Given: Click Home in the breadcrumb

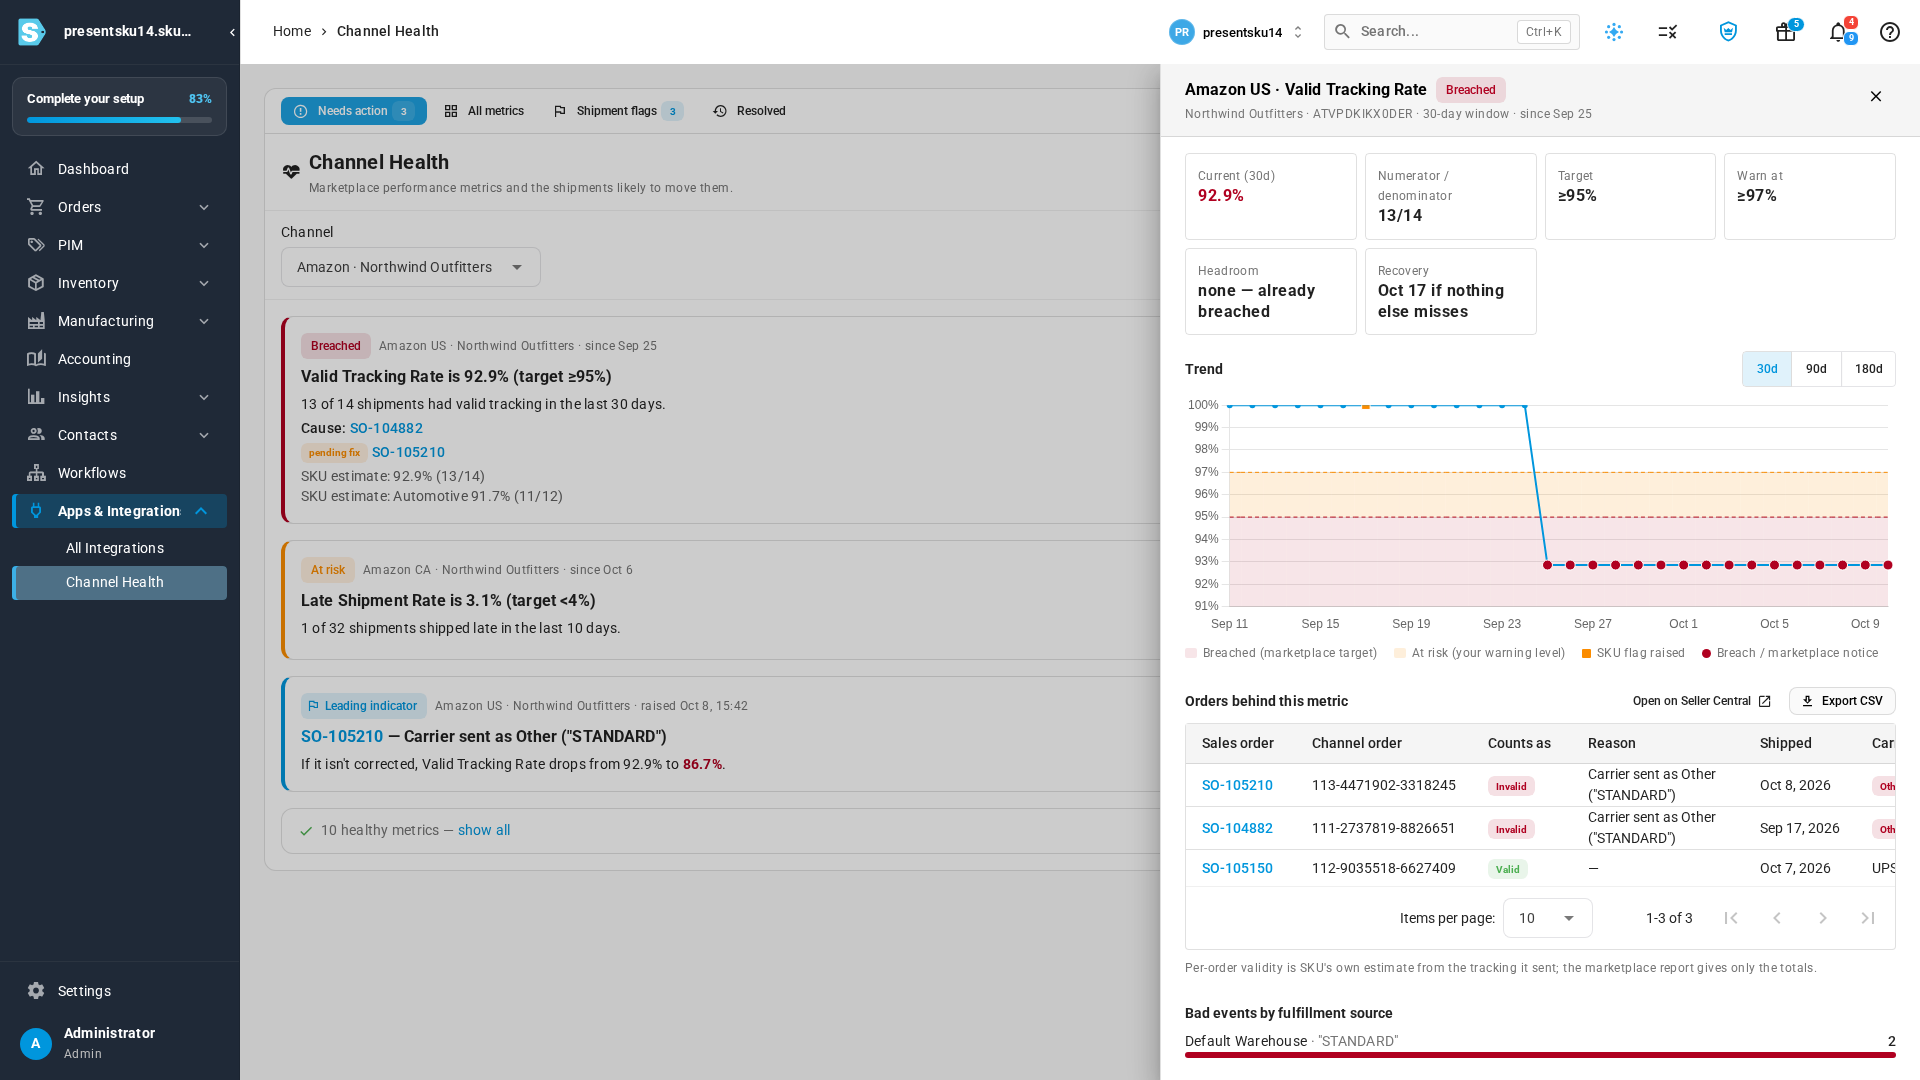Looking at the screenshot, I should tap(292, 31).
